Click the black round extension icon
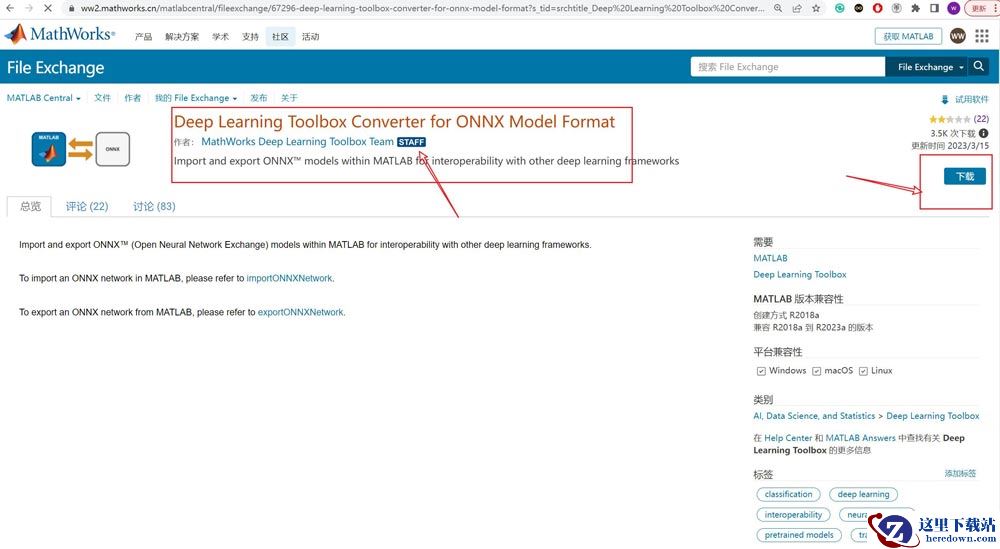Screen dimensions: 1000x549 [859, 8]
